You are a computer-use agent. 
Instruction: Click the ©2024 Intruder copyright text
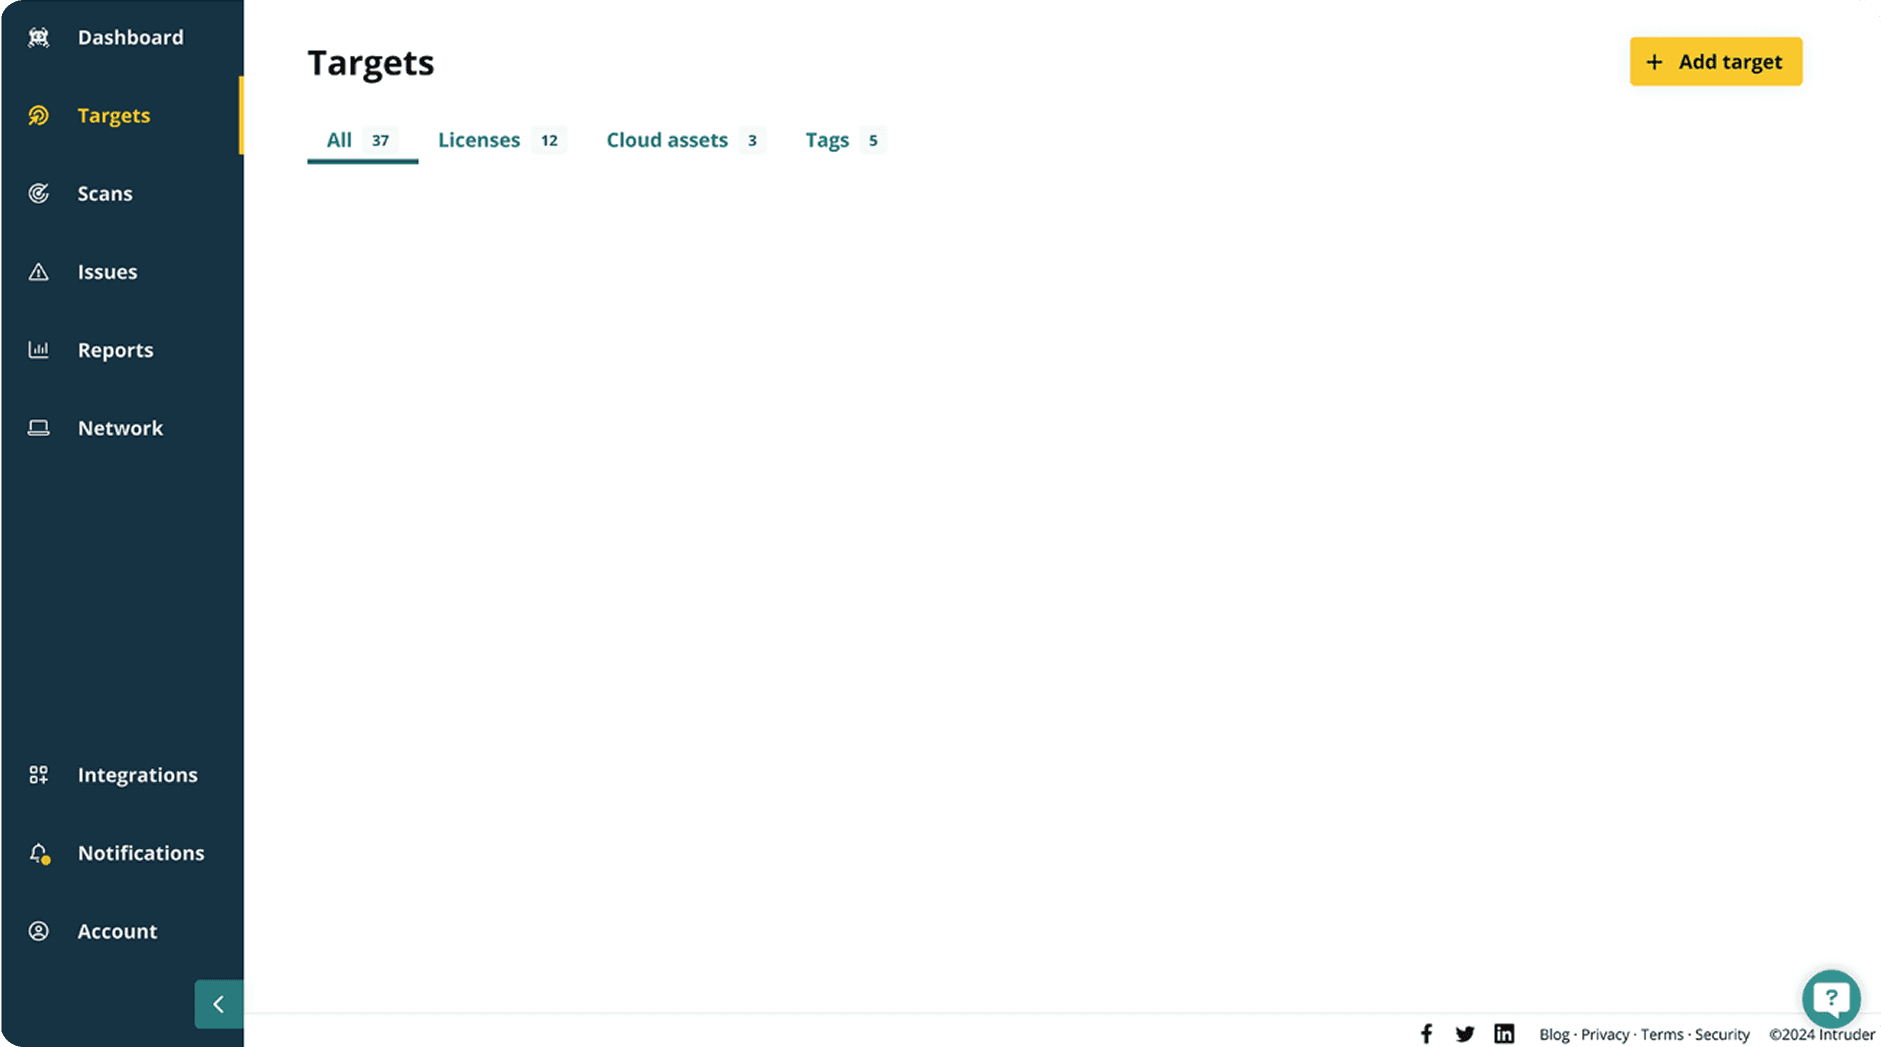click(x=1822, y=1035)
